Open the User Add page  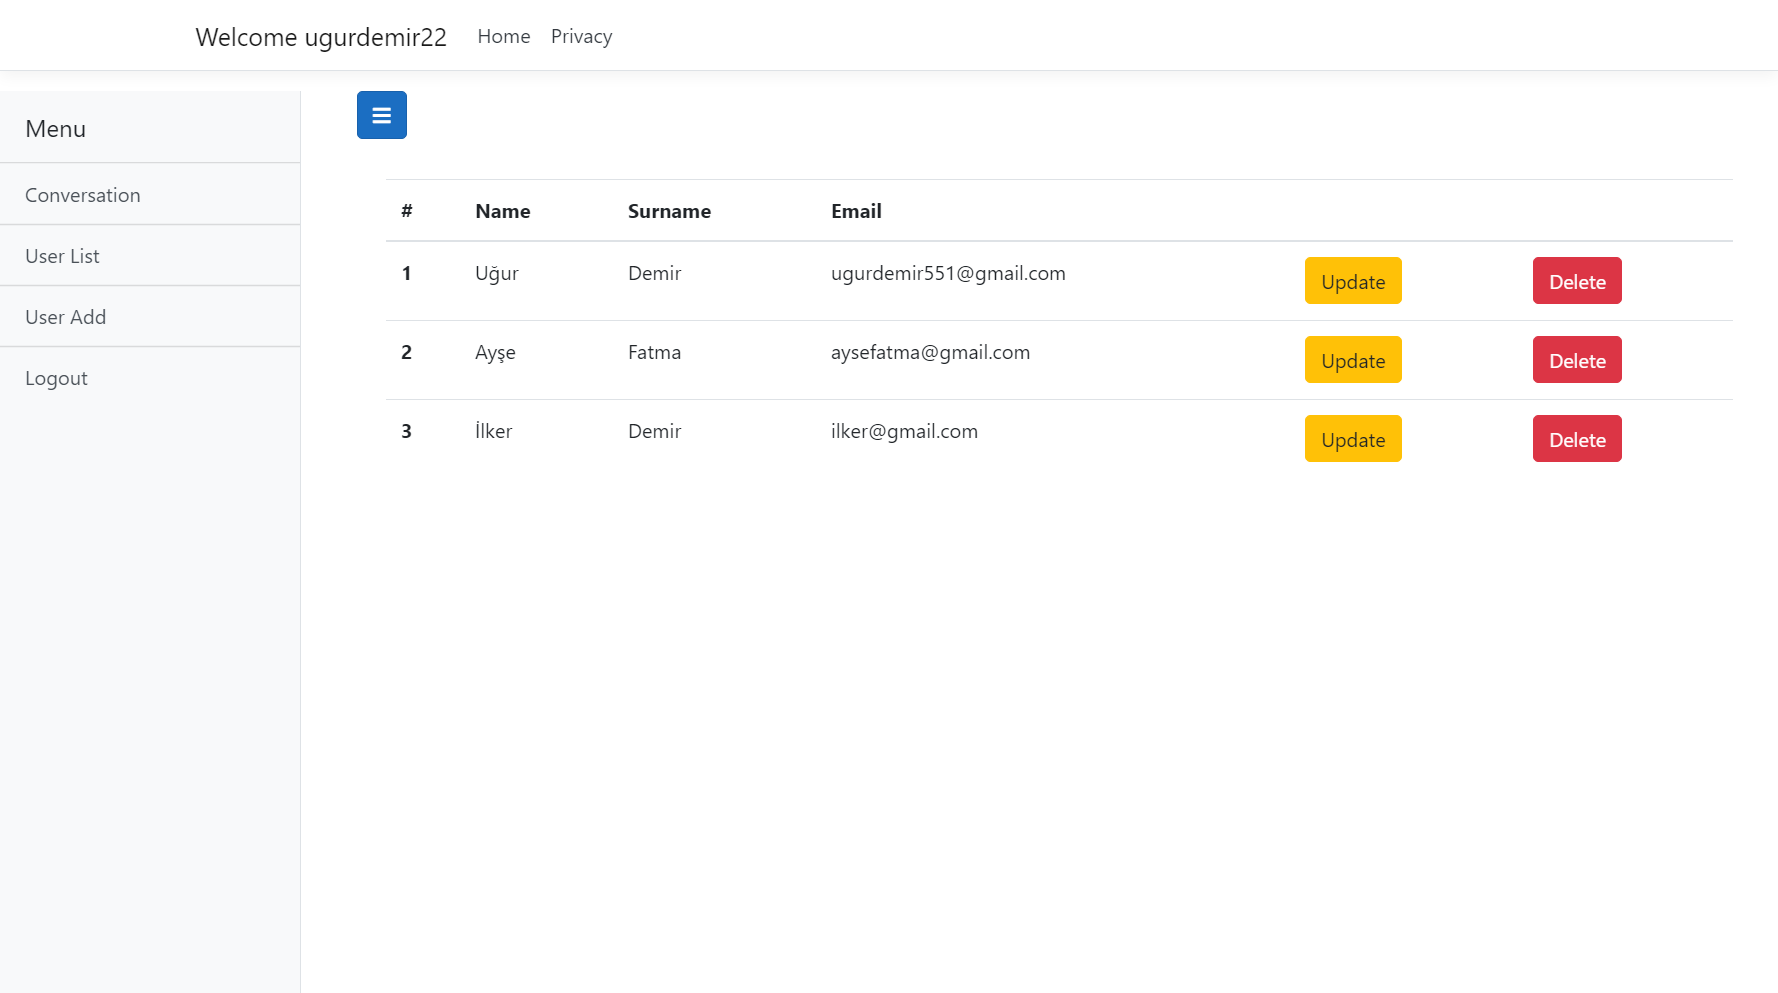(x=65, y=317)
